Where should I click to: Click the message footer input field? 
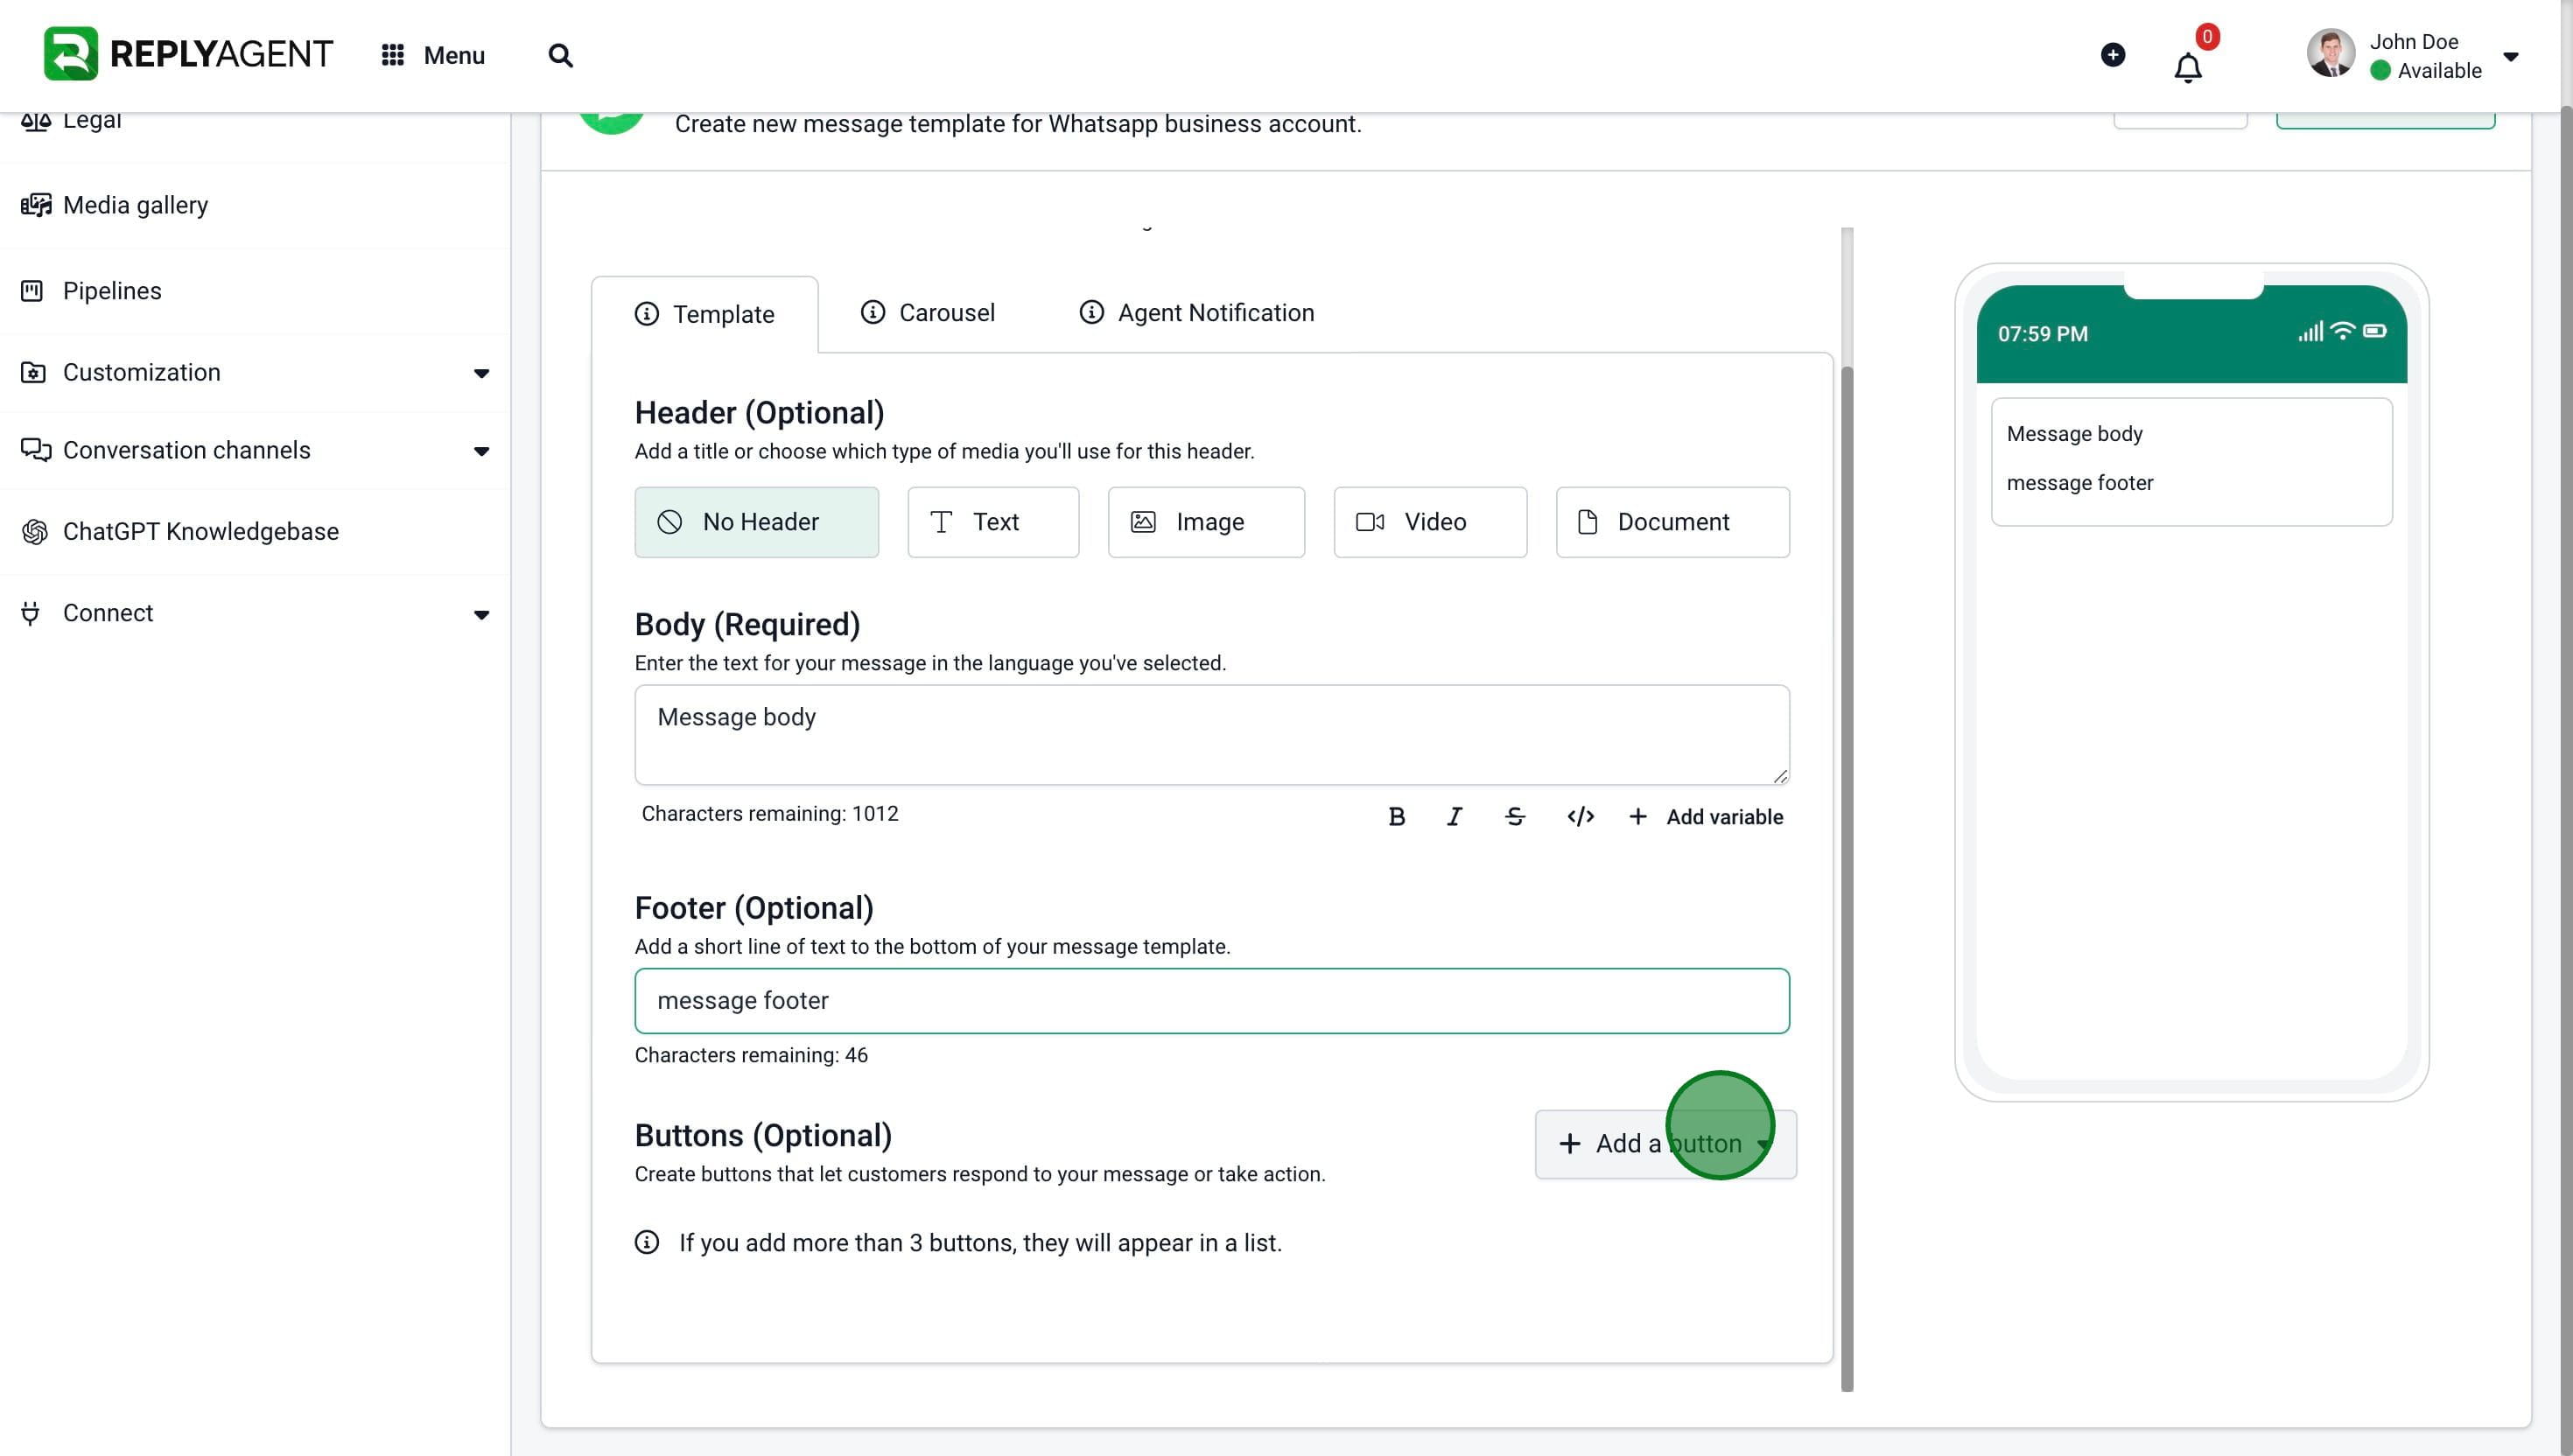[x=1212, y=1001]
